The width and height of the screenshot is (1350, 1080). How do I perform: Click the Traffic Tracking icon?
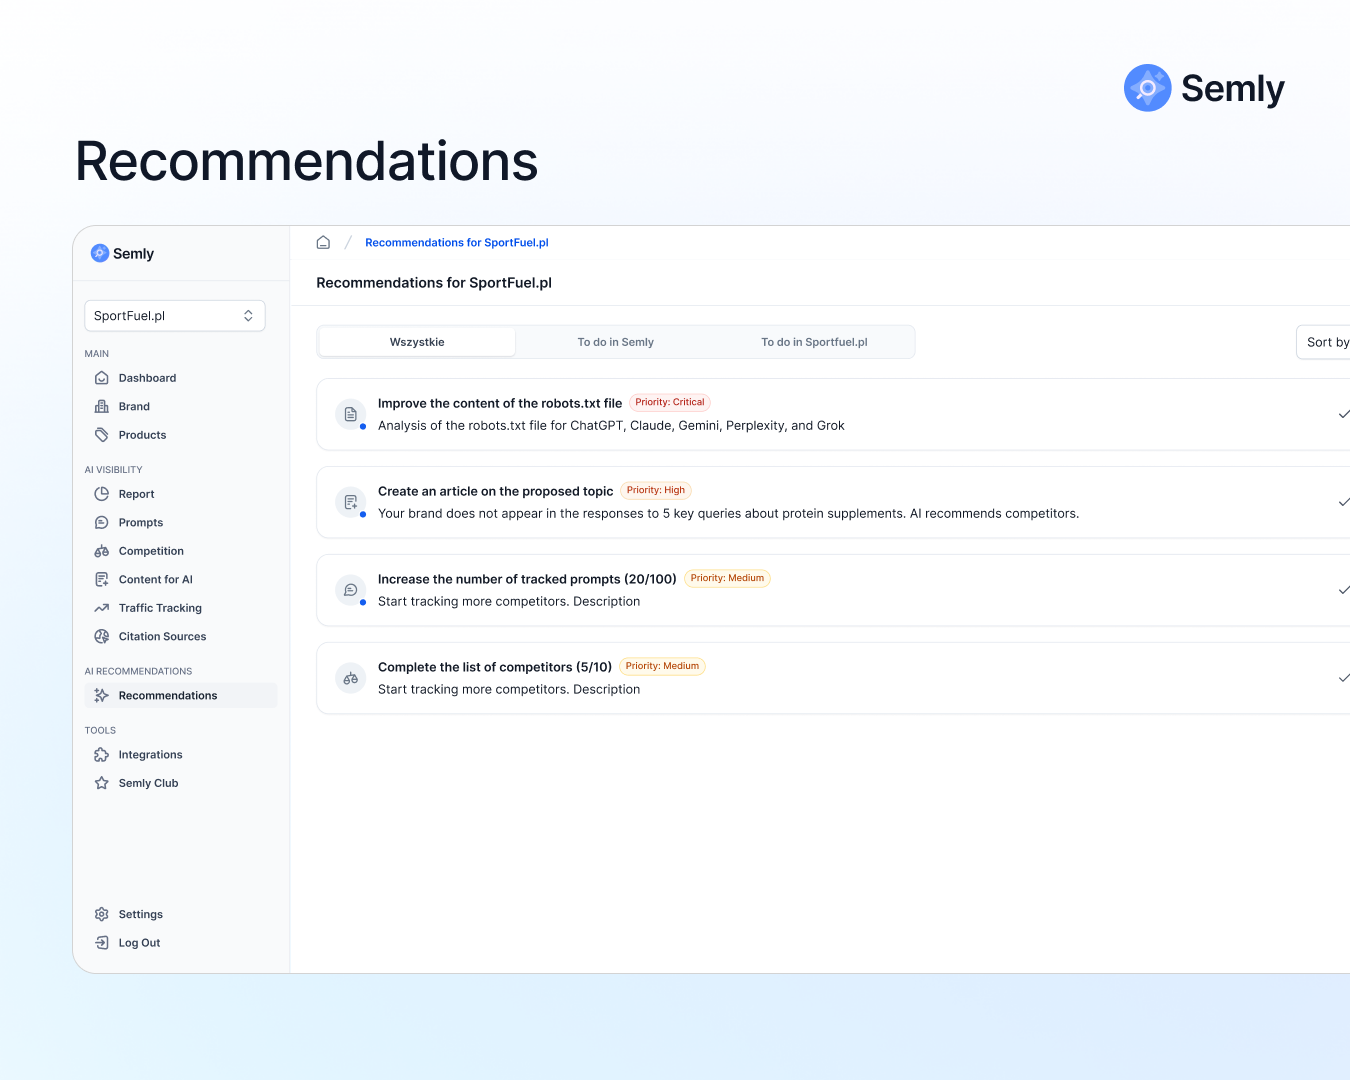[x=102, y=608]
